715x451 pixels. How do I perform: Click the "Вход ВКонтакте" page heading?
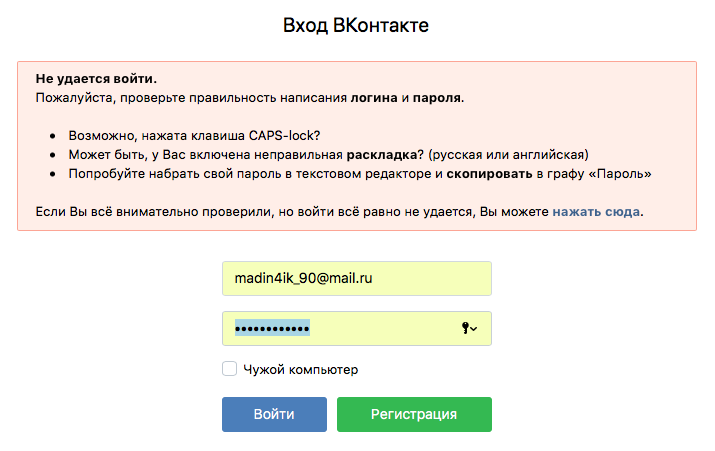(356, 25)
